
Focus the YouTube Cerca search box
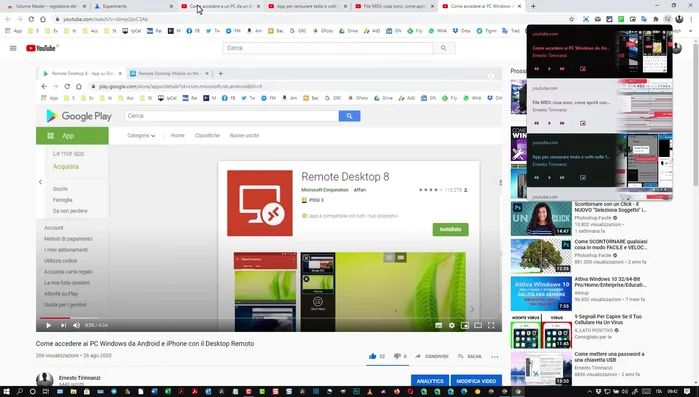click(328, 48)
